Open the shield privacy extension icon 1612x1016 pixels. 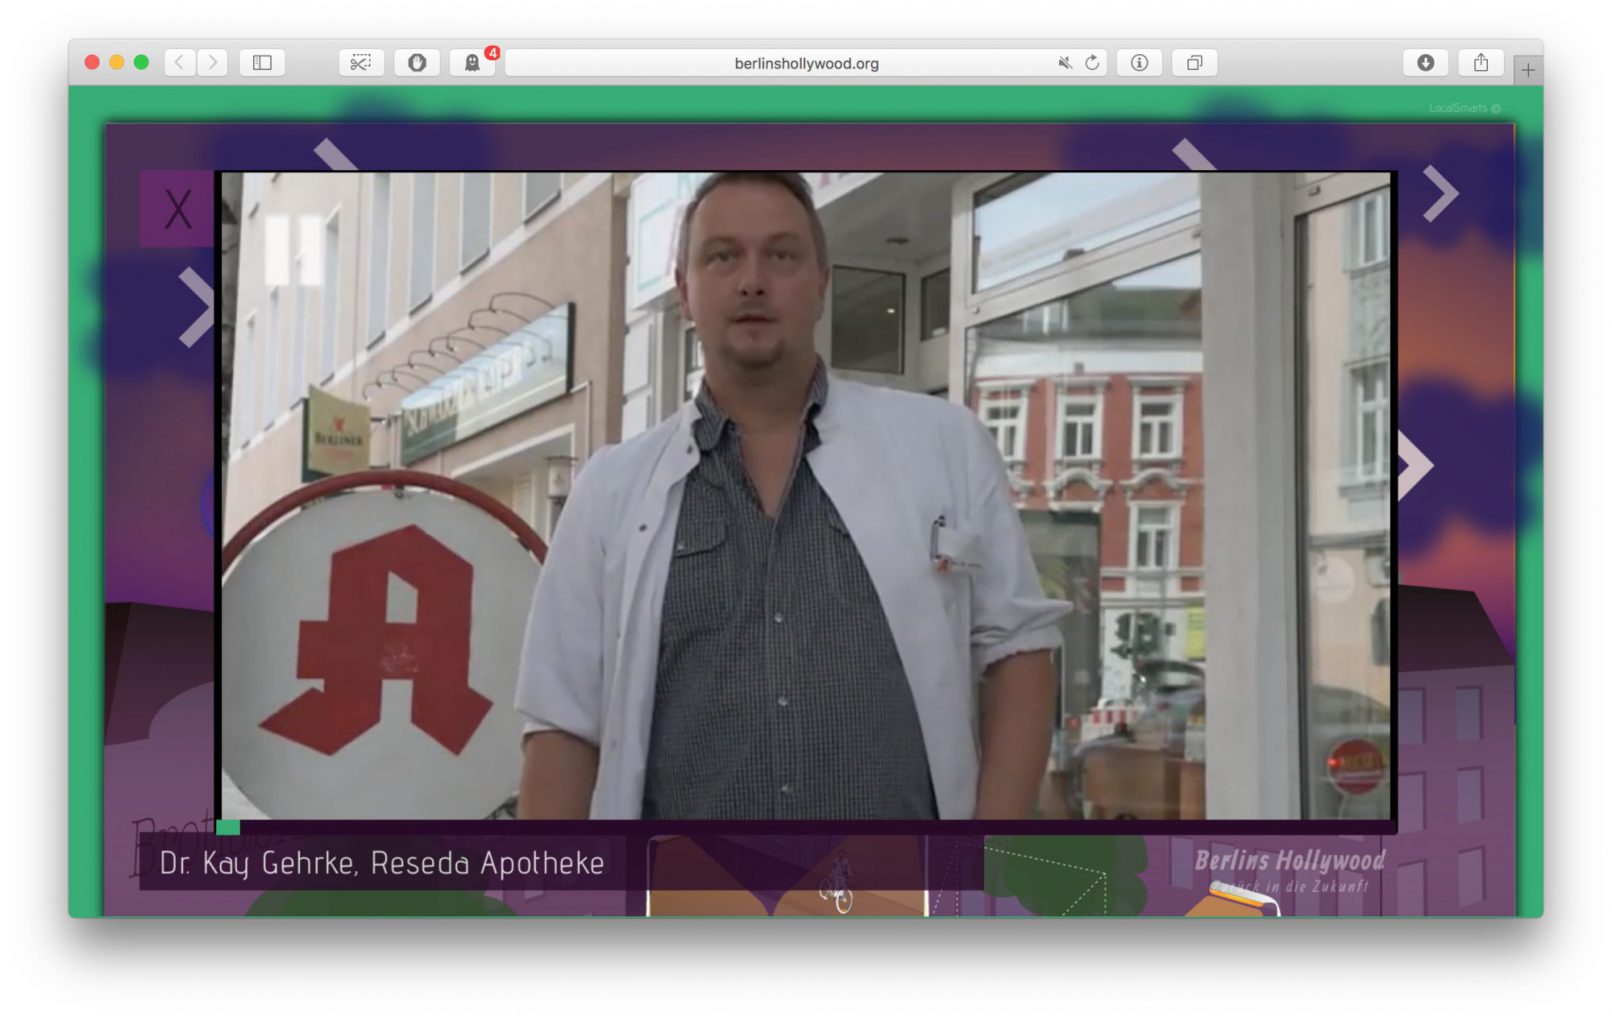coord(417,63)
